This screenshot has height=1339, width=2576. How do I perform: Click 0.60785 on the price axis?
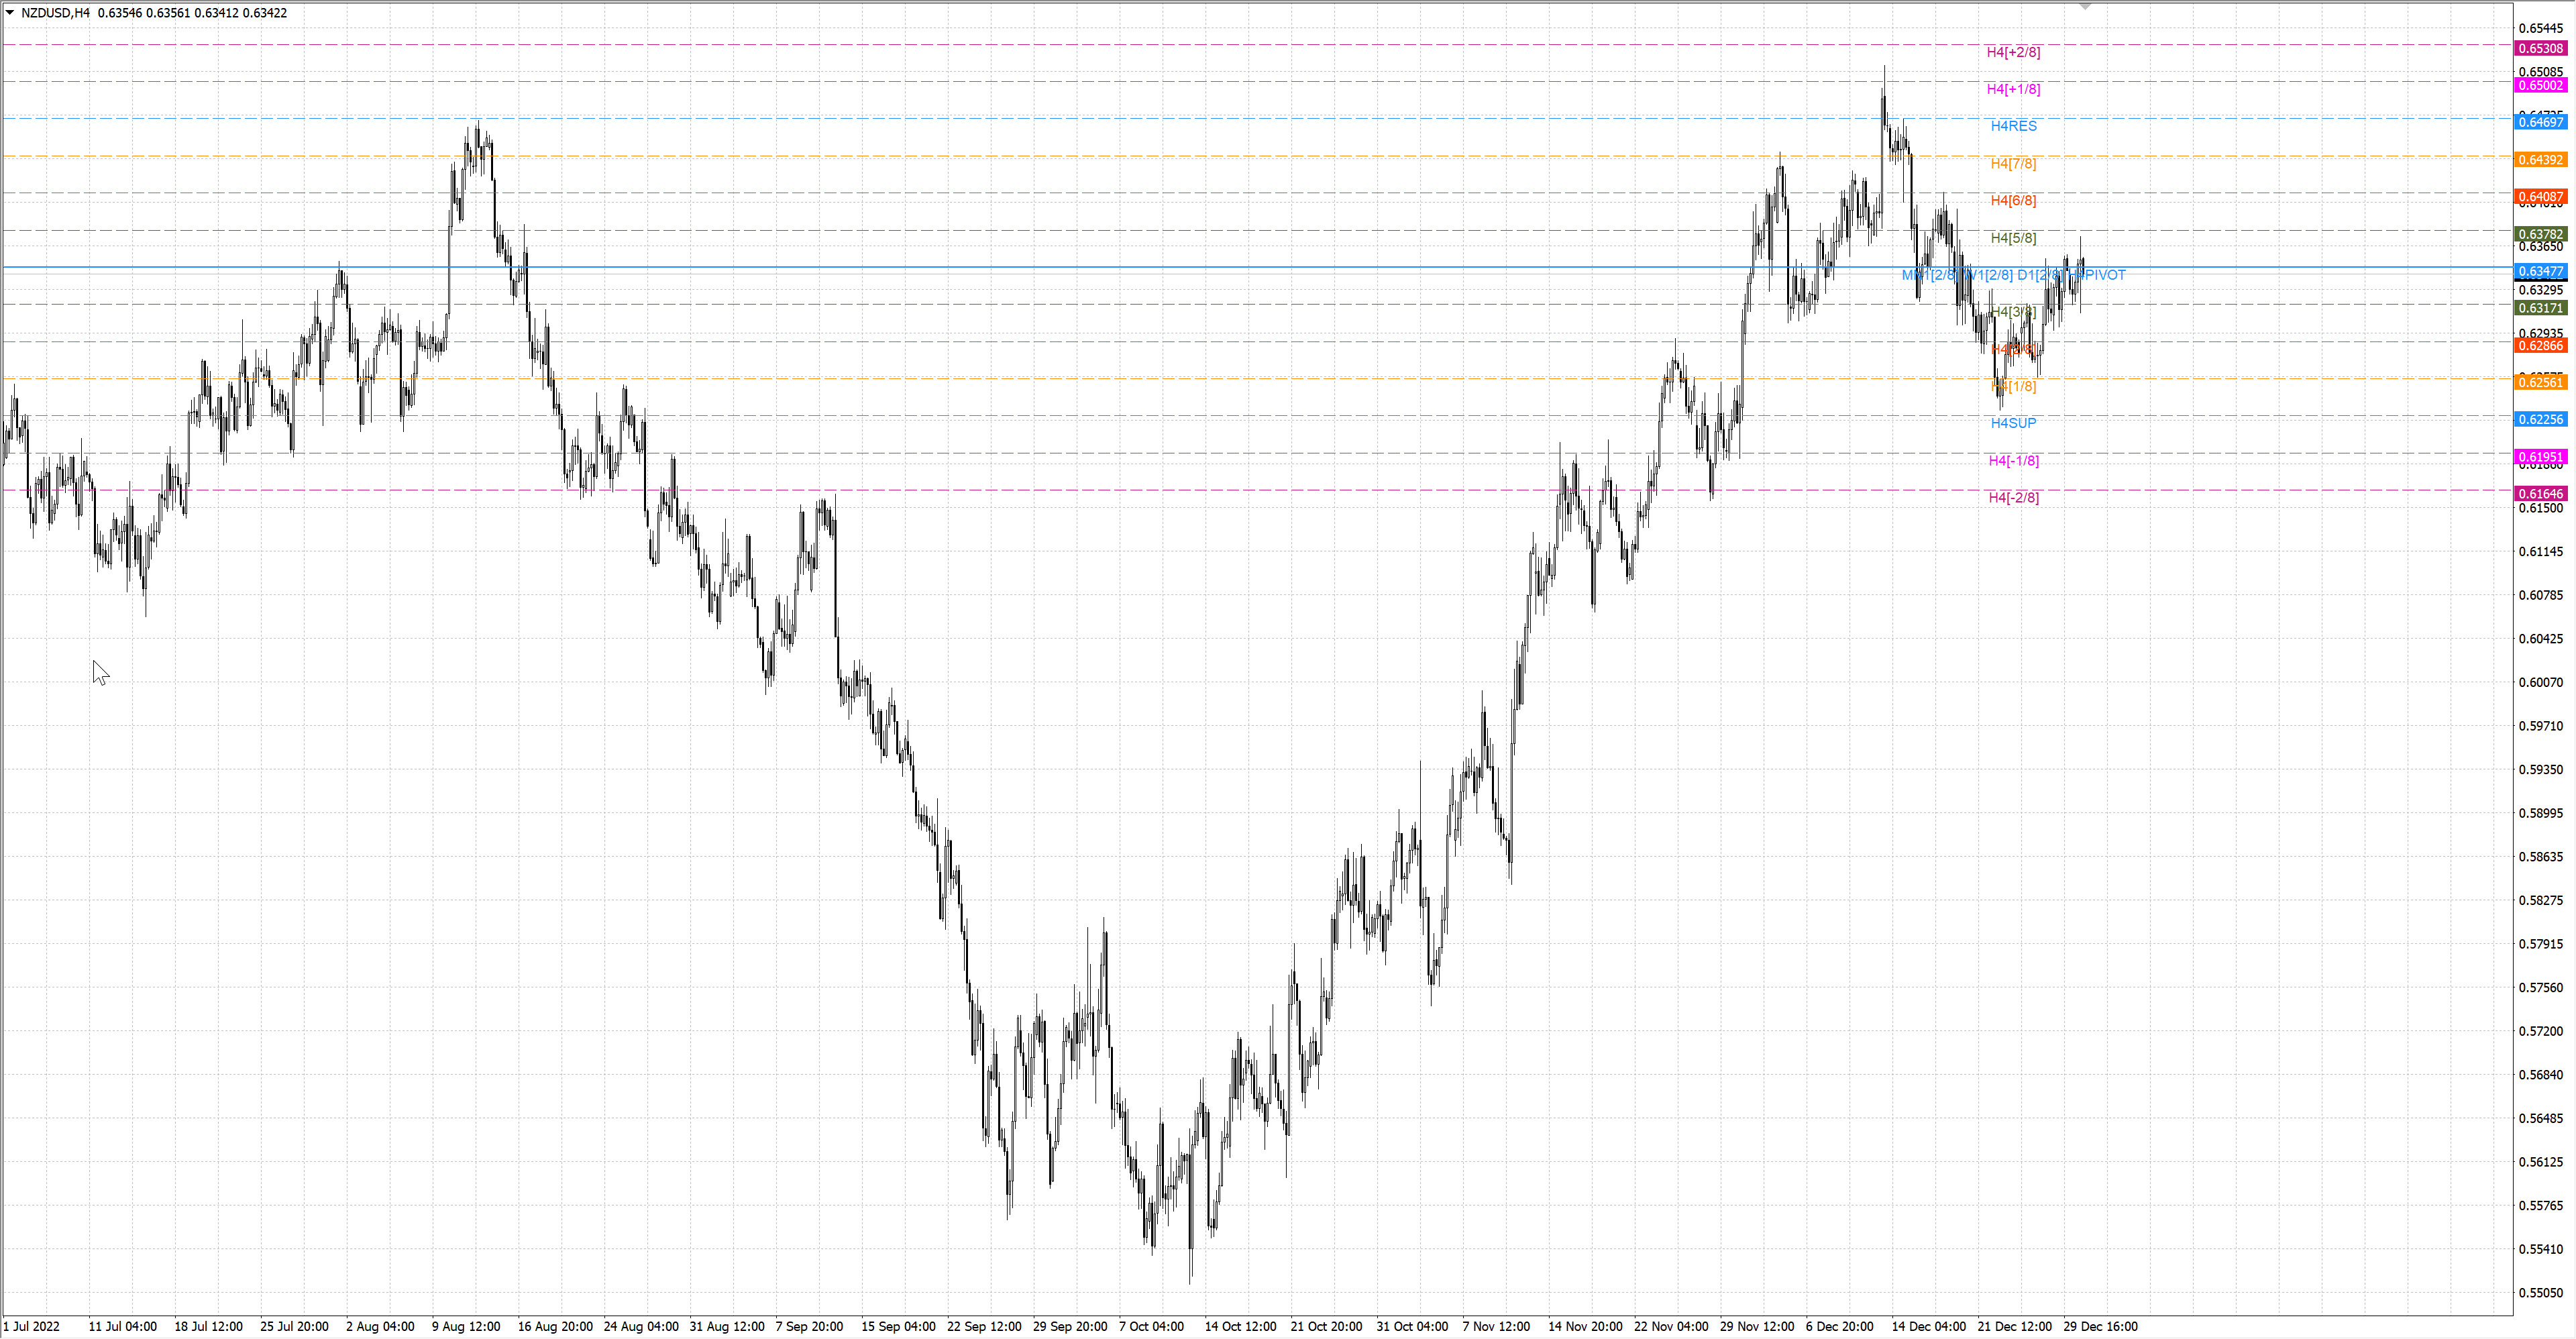point(2541,595)
